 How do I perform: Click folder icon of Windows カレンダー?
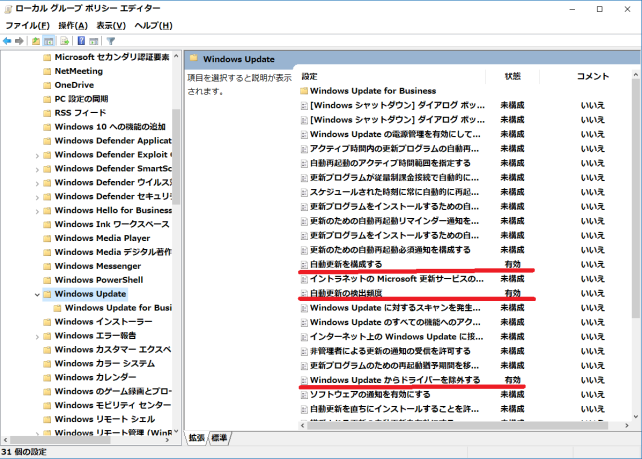coord(47,378)
